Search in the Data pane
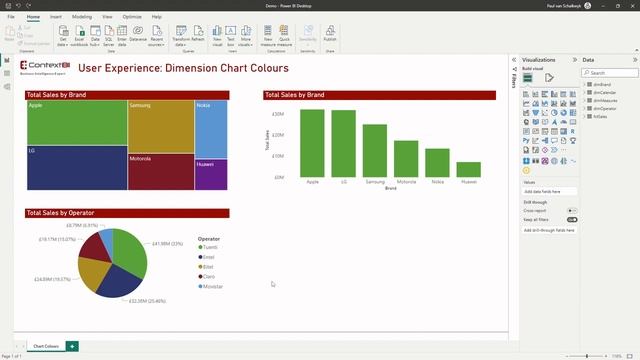 coord(610,73)
